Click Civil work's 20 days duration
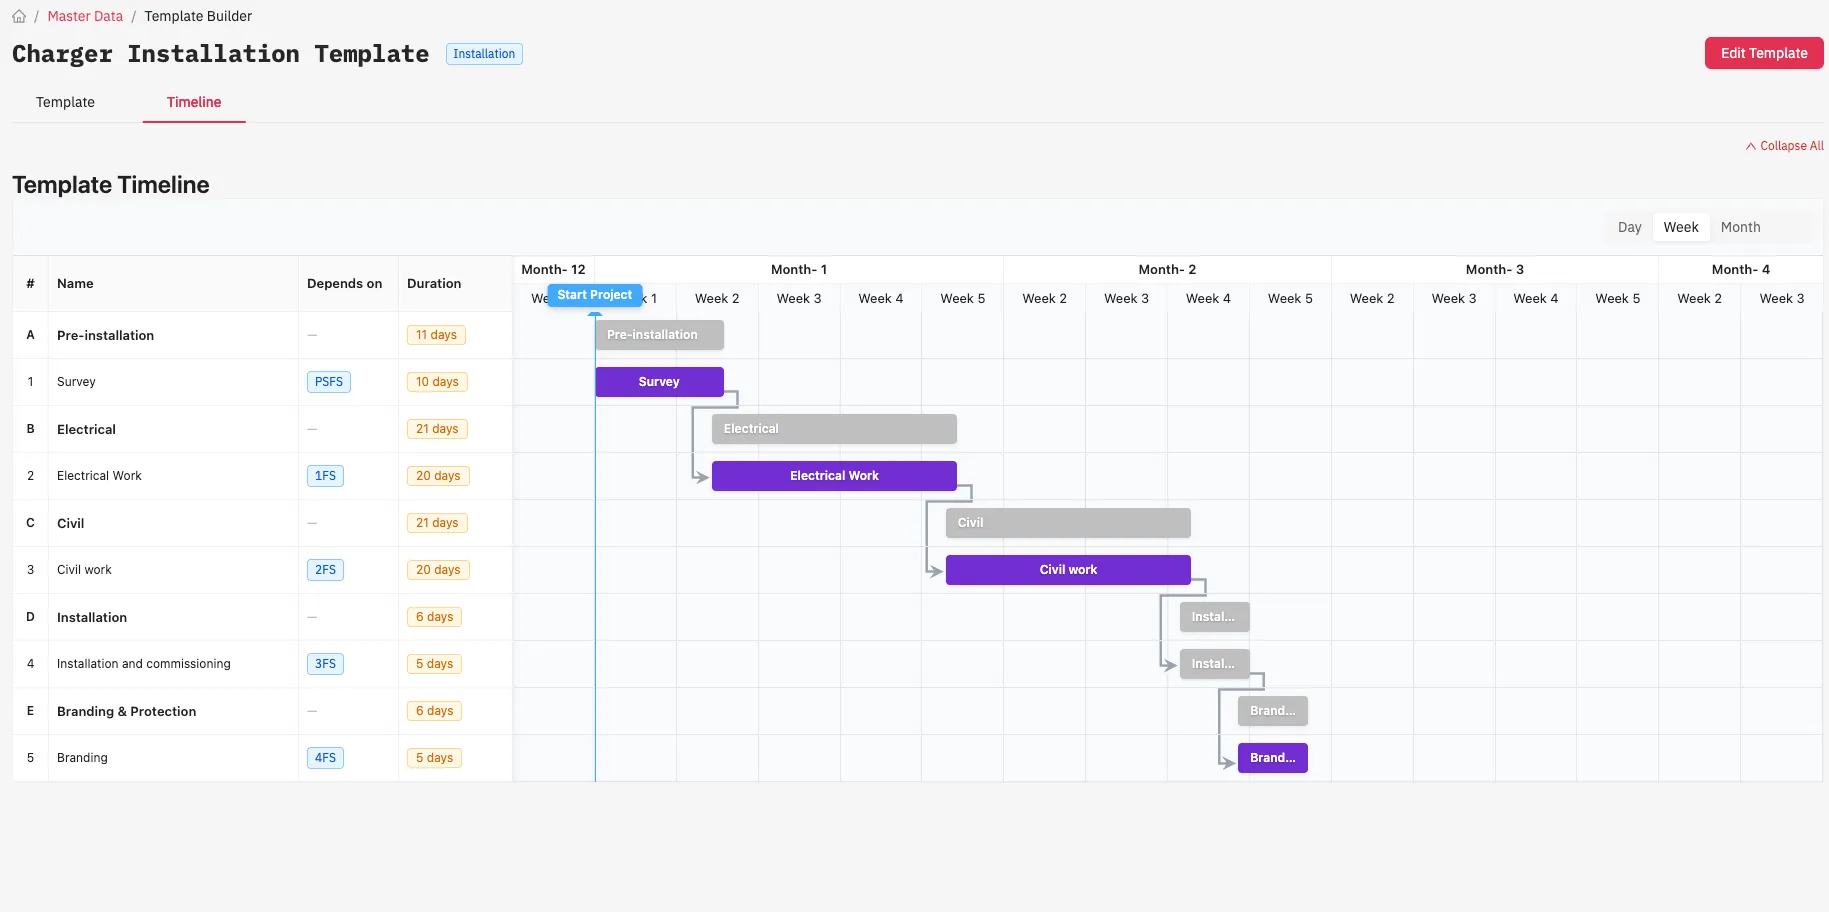1829x912 pixels. click(438, 570)
